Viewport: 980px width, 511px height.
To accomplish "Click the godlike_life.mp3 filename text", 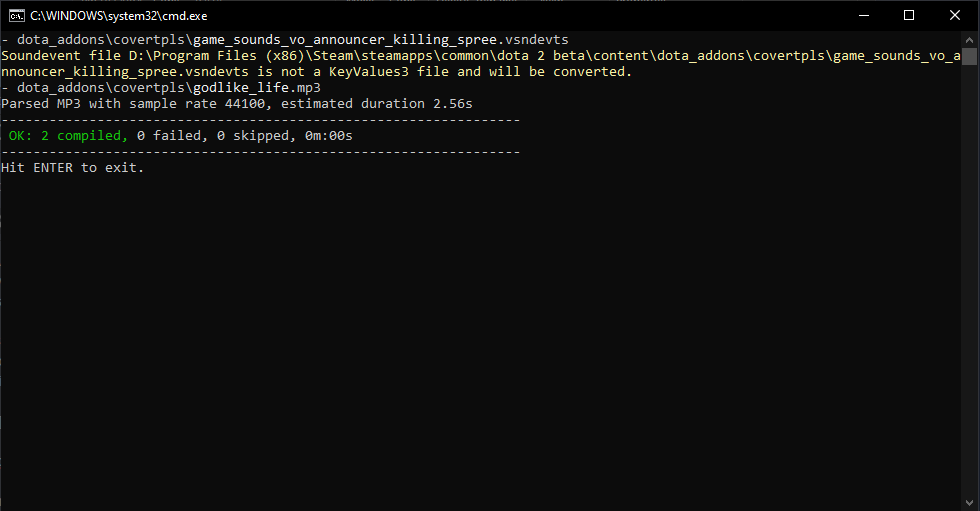I will tap(257, 88).
